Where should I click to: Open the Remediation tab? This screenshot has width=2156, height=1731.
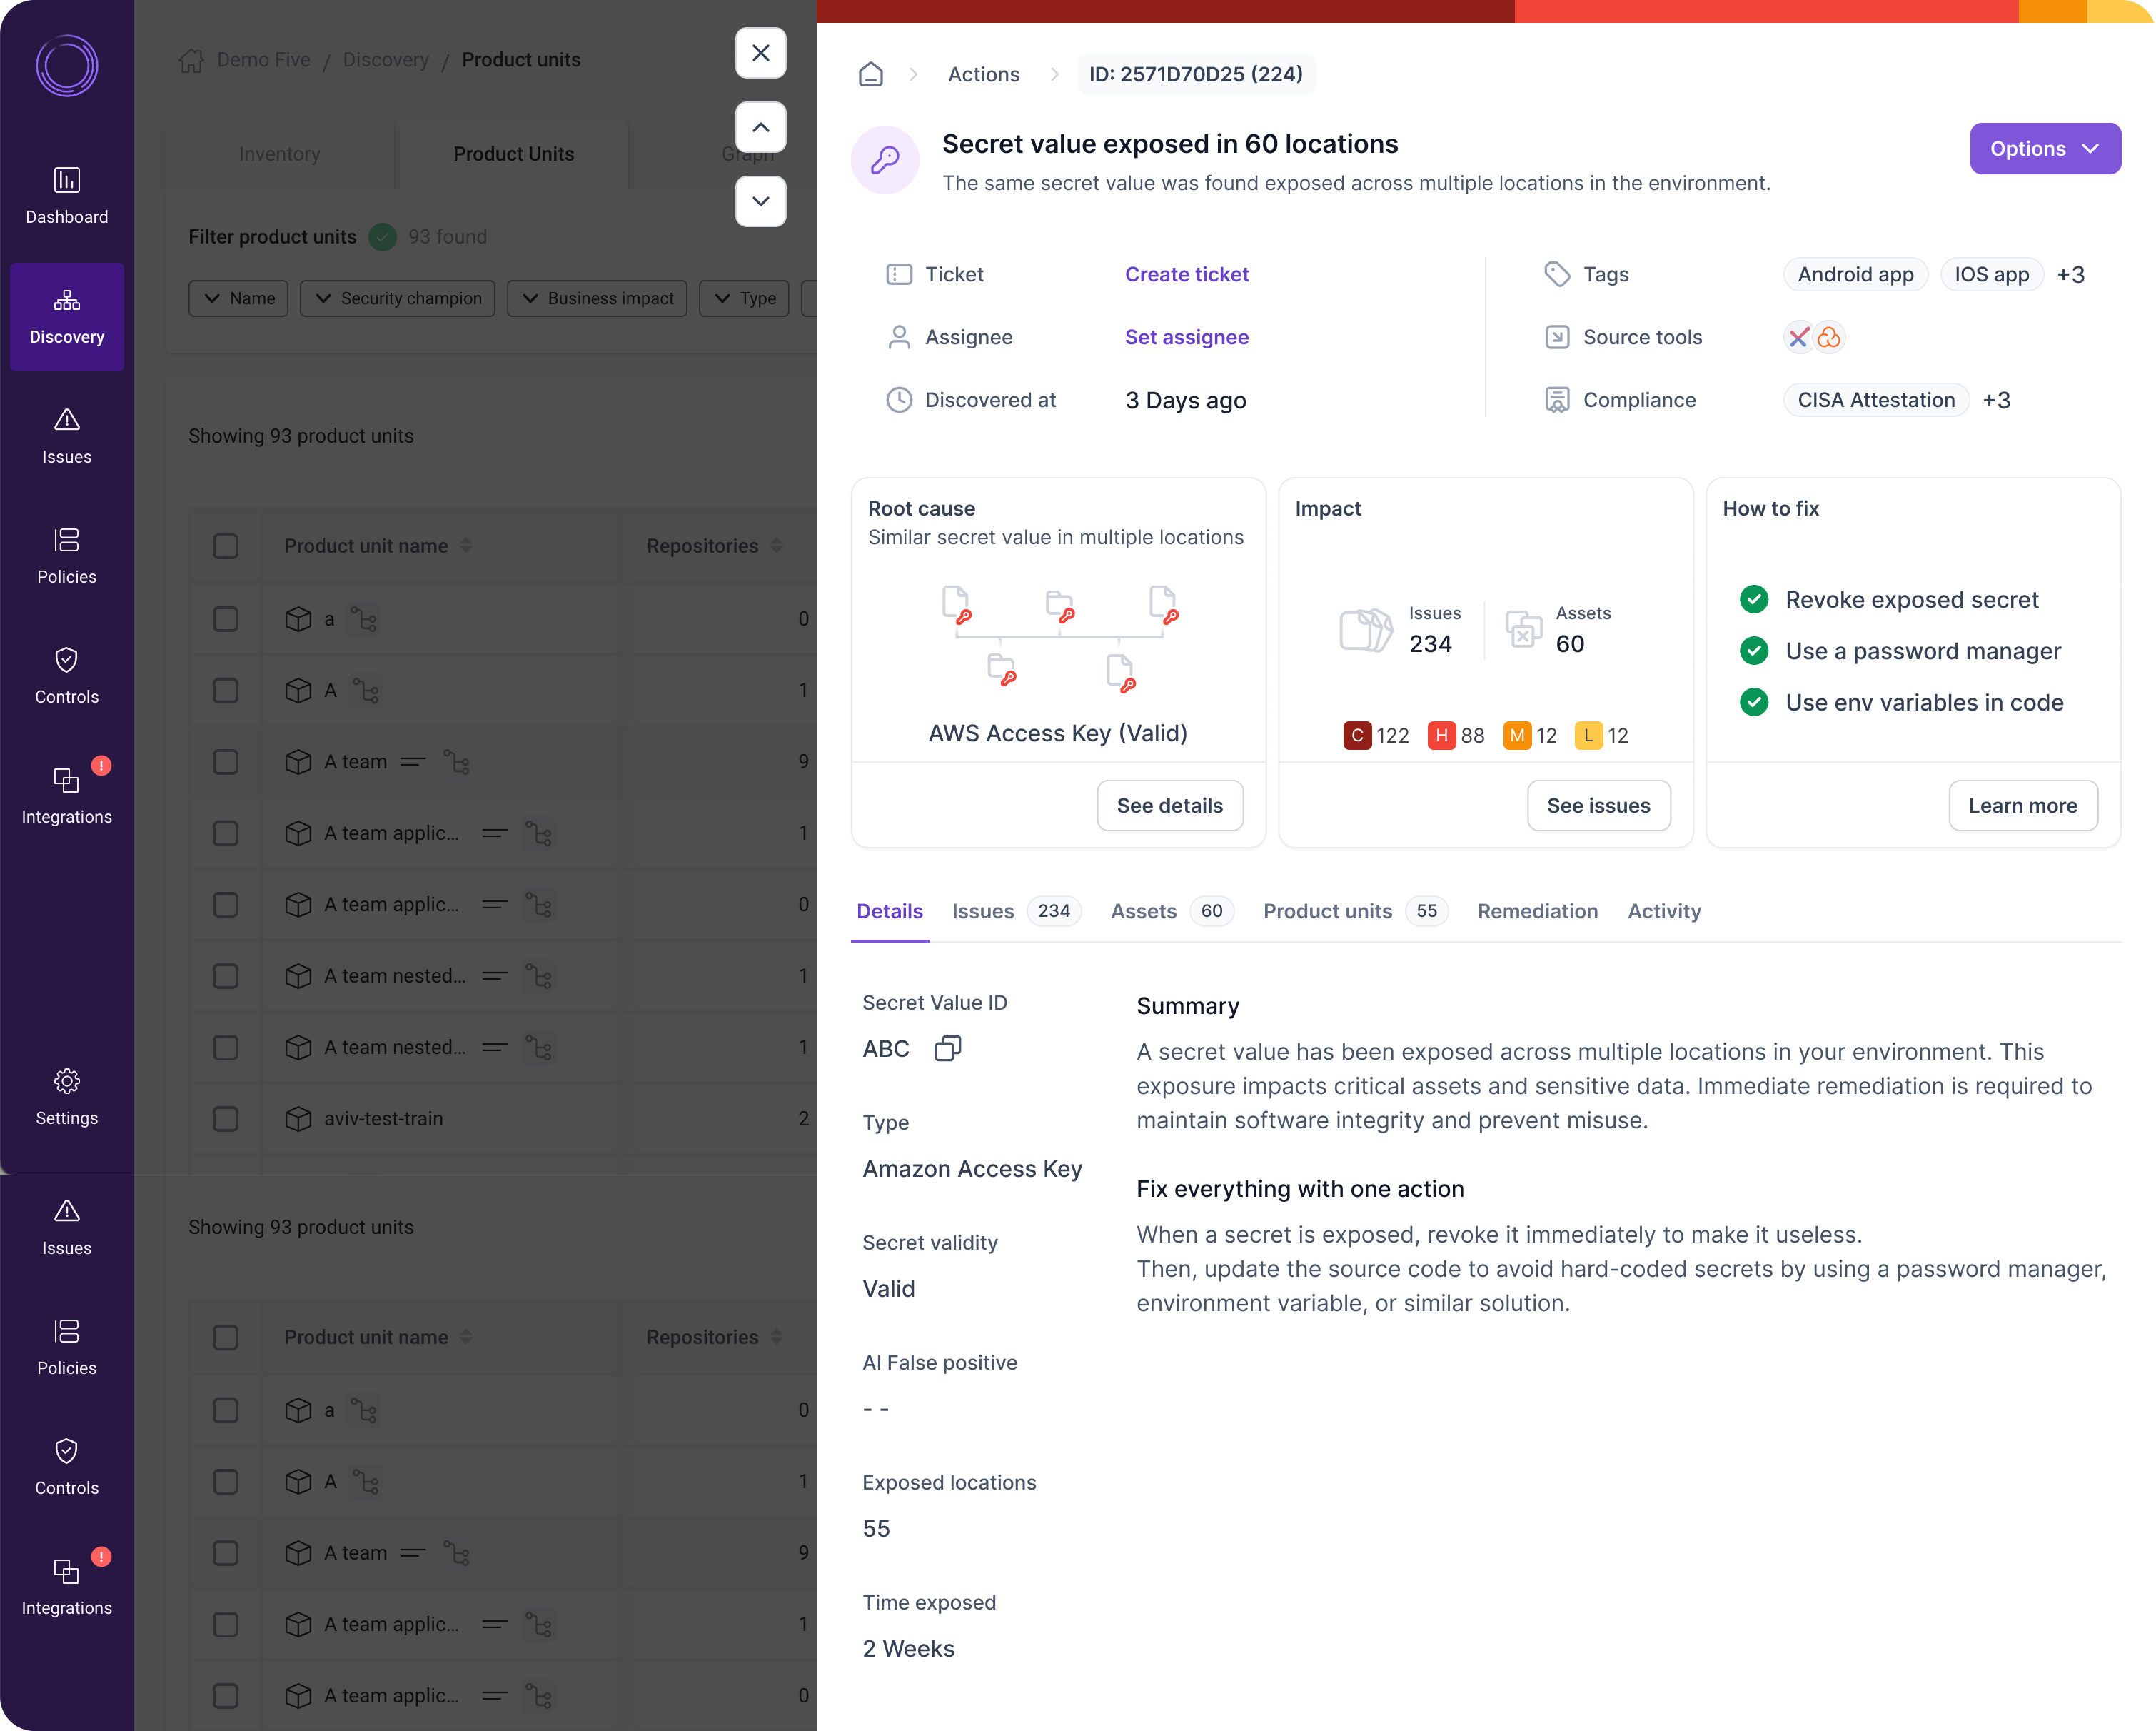(x=1537, y=911)
